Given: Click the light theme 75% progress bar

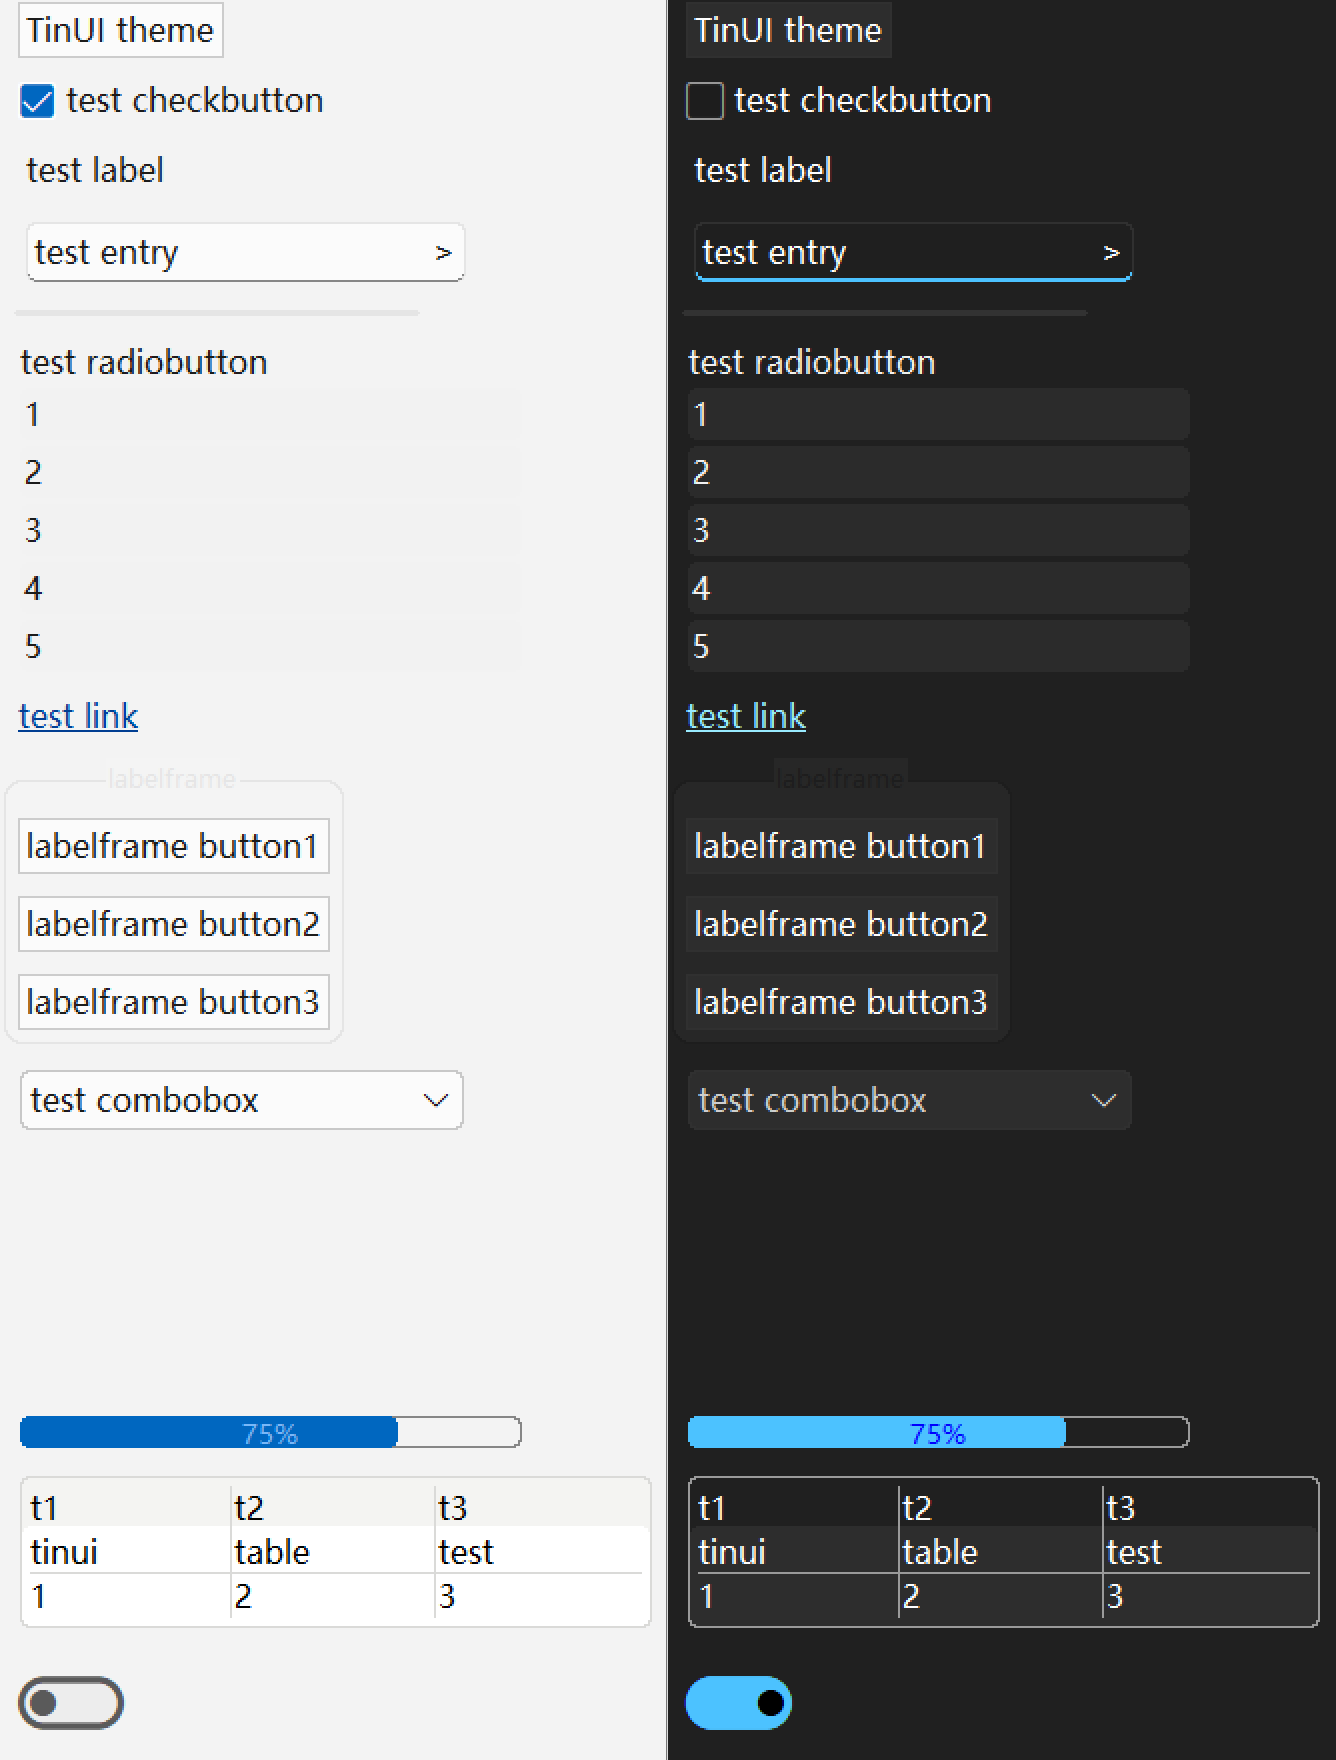Looking at the screenshot, I should [x=270, y=1432].
